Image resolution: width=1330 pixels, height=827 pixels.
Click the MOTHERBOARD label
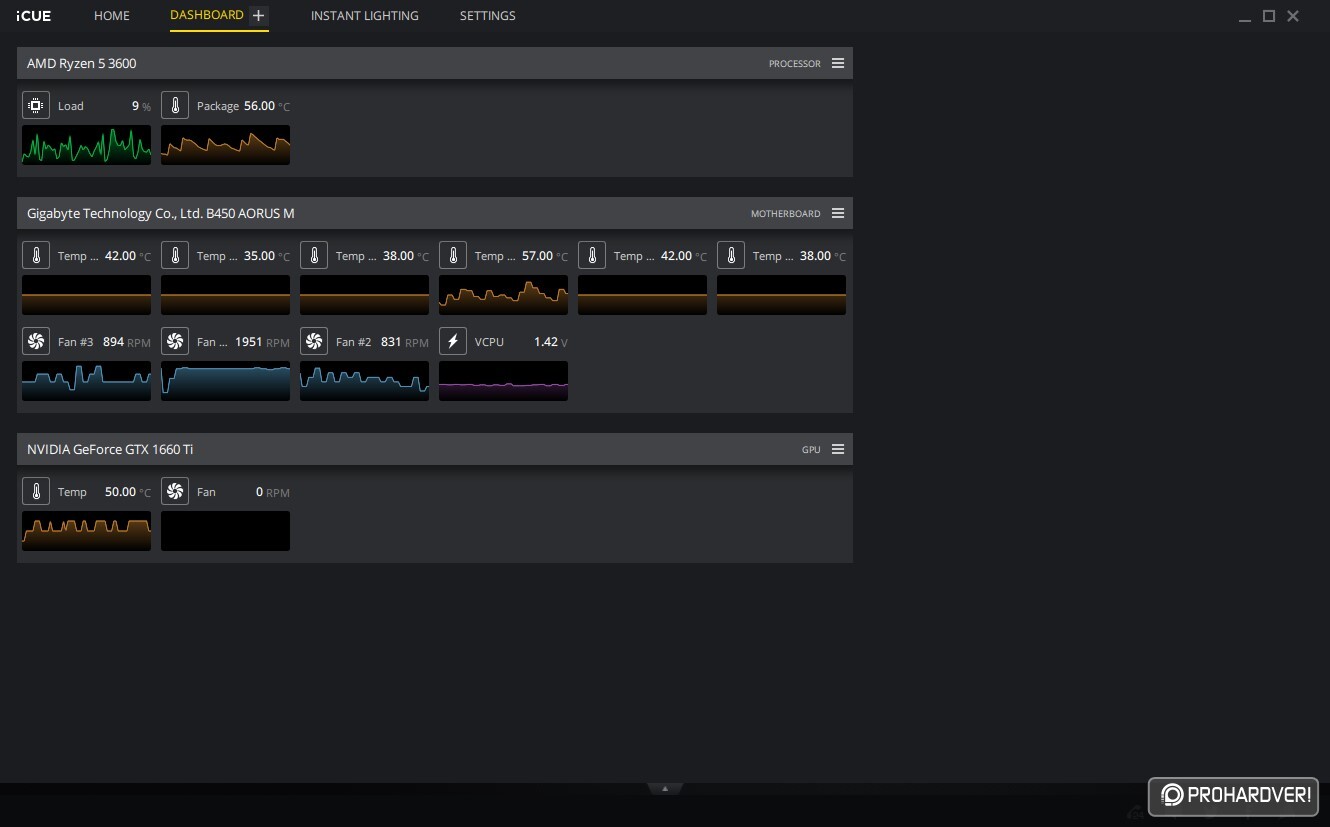[x=785, y=214]
